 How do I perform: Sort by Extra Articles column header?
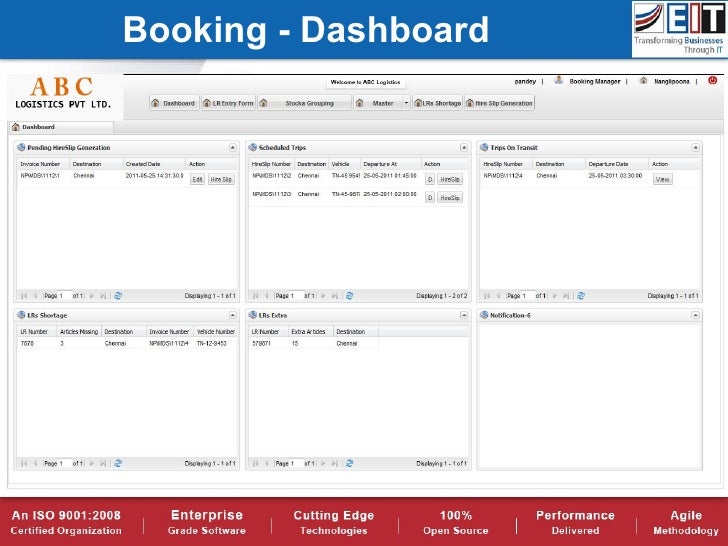pyautogui.click(x=310, y=332)
